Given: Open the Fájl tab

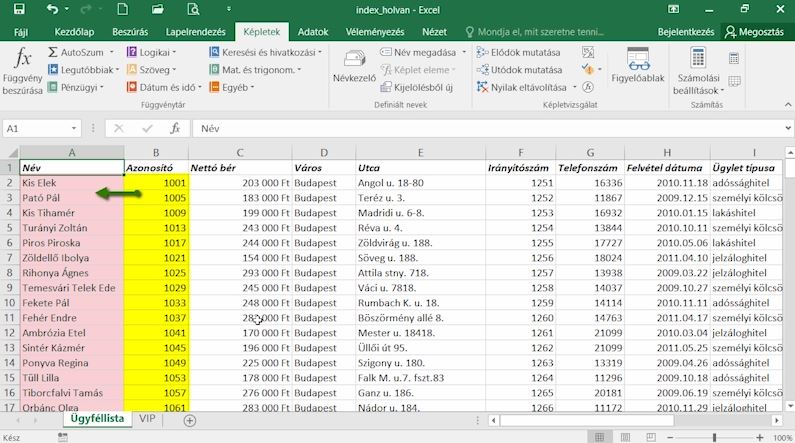Looking at the screenshot, I should (21, 32).
